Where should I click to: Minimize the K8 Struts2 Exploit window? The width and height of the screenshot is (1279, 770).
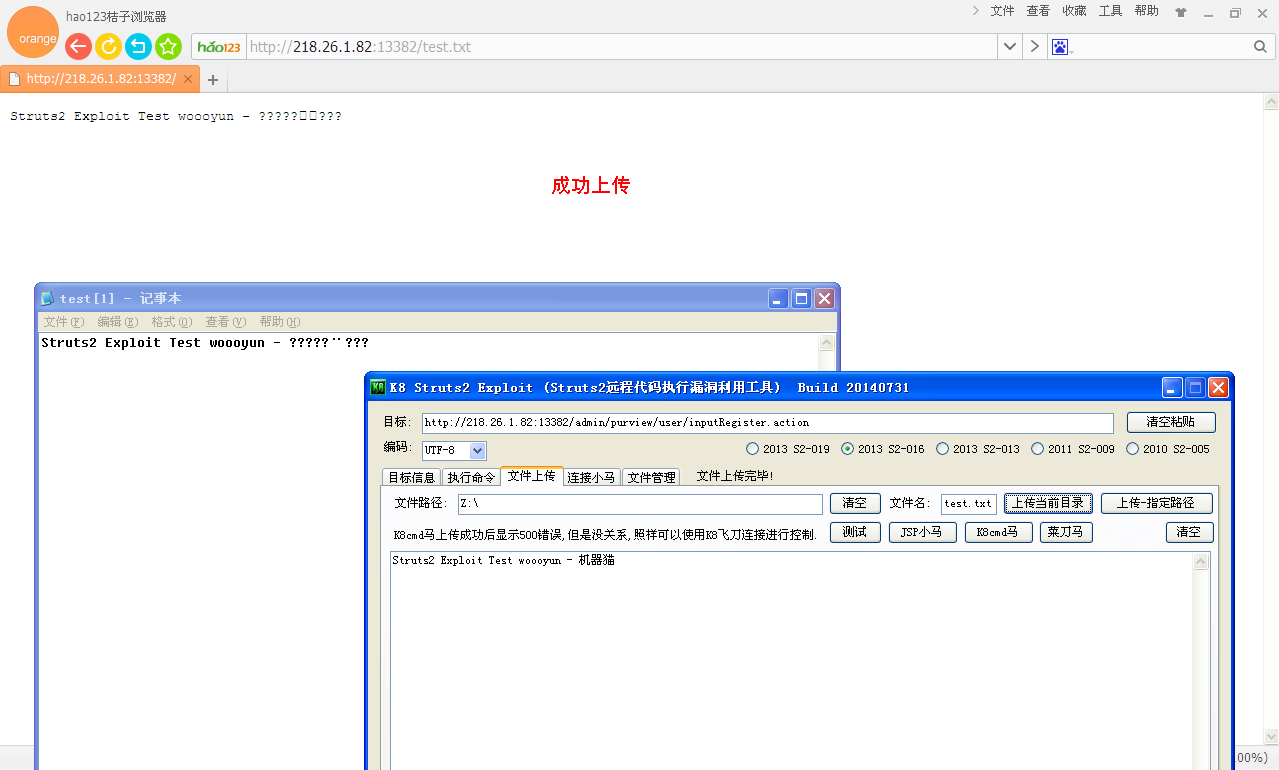[1172, 387]
